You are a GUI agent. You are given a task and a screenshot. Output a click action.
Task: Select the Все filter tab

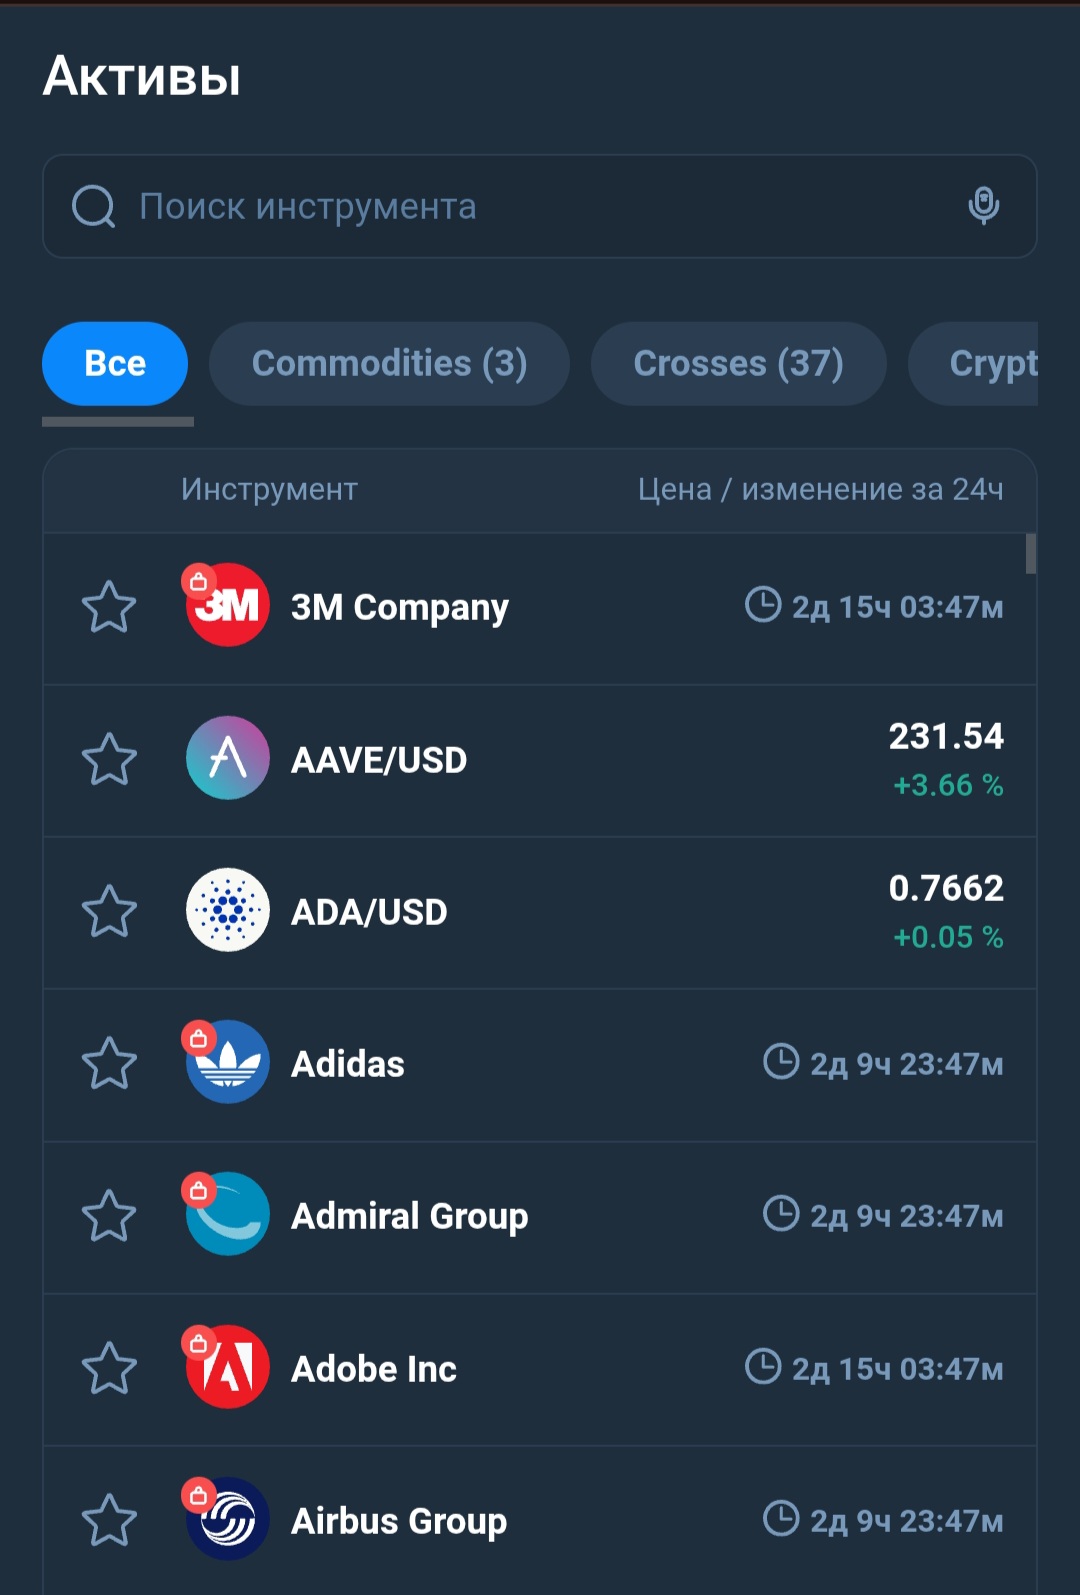click(115, 364)
